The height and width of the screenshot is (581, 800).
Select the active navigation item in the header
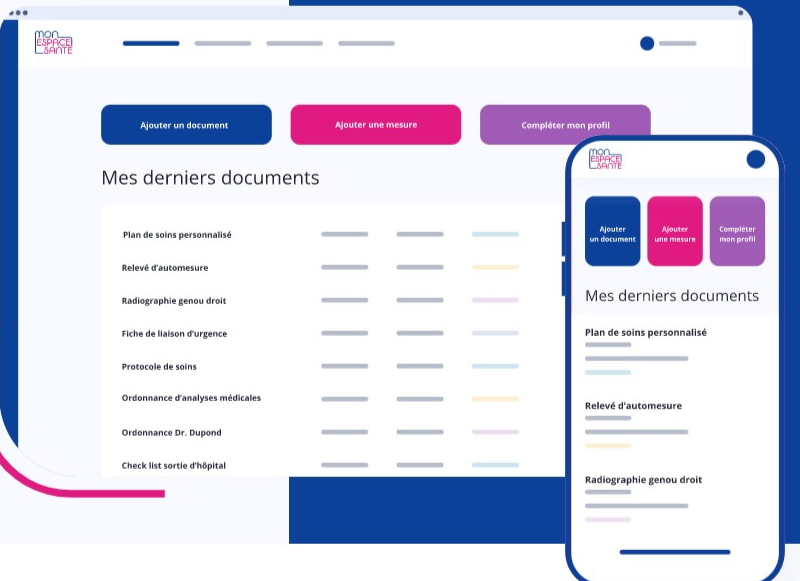click(149, 44)
